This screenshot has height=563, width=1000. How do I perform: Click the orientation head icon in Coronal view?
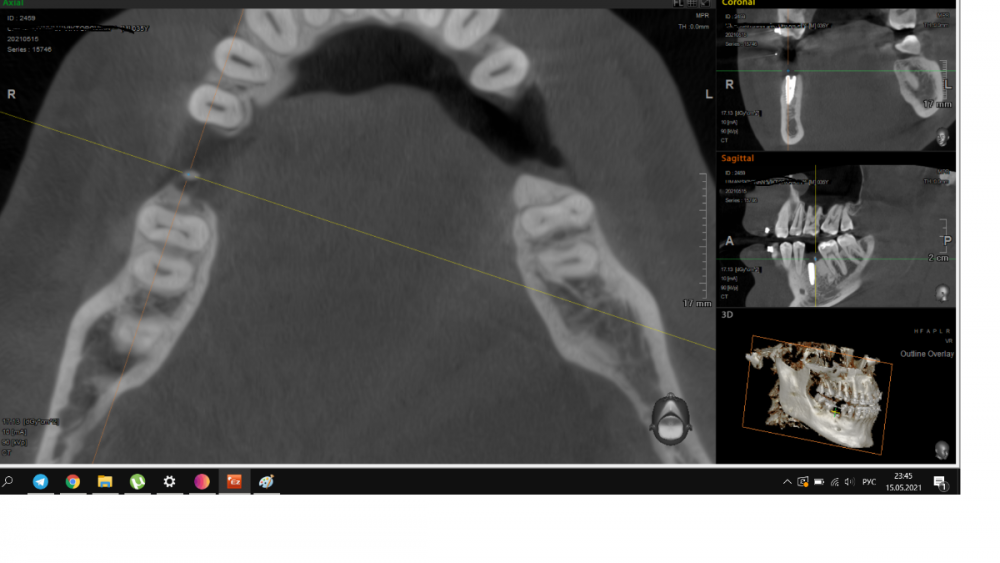tap(941, 137)
